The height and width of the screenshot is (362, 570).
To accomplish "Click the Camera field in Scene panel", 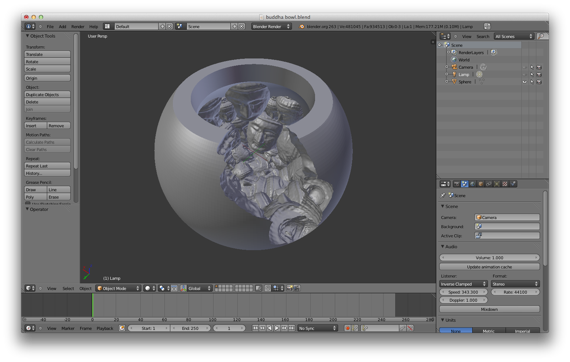I will pos(507,217).
